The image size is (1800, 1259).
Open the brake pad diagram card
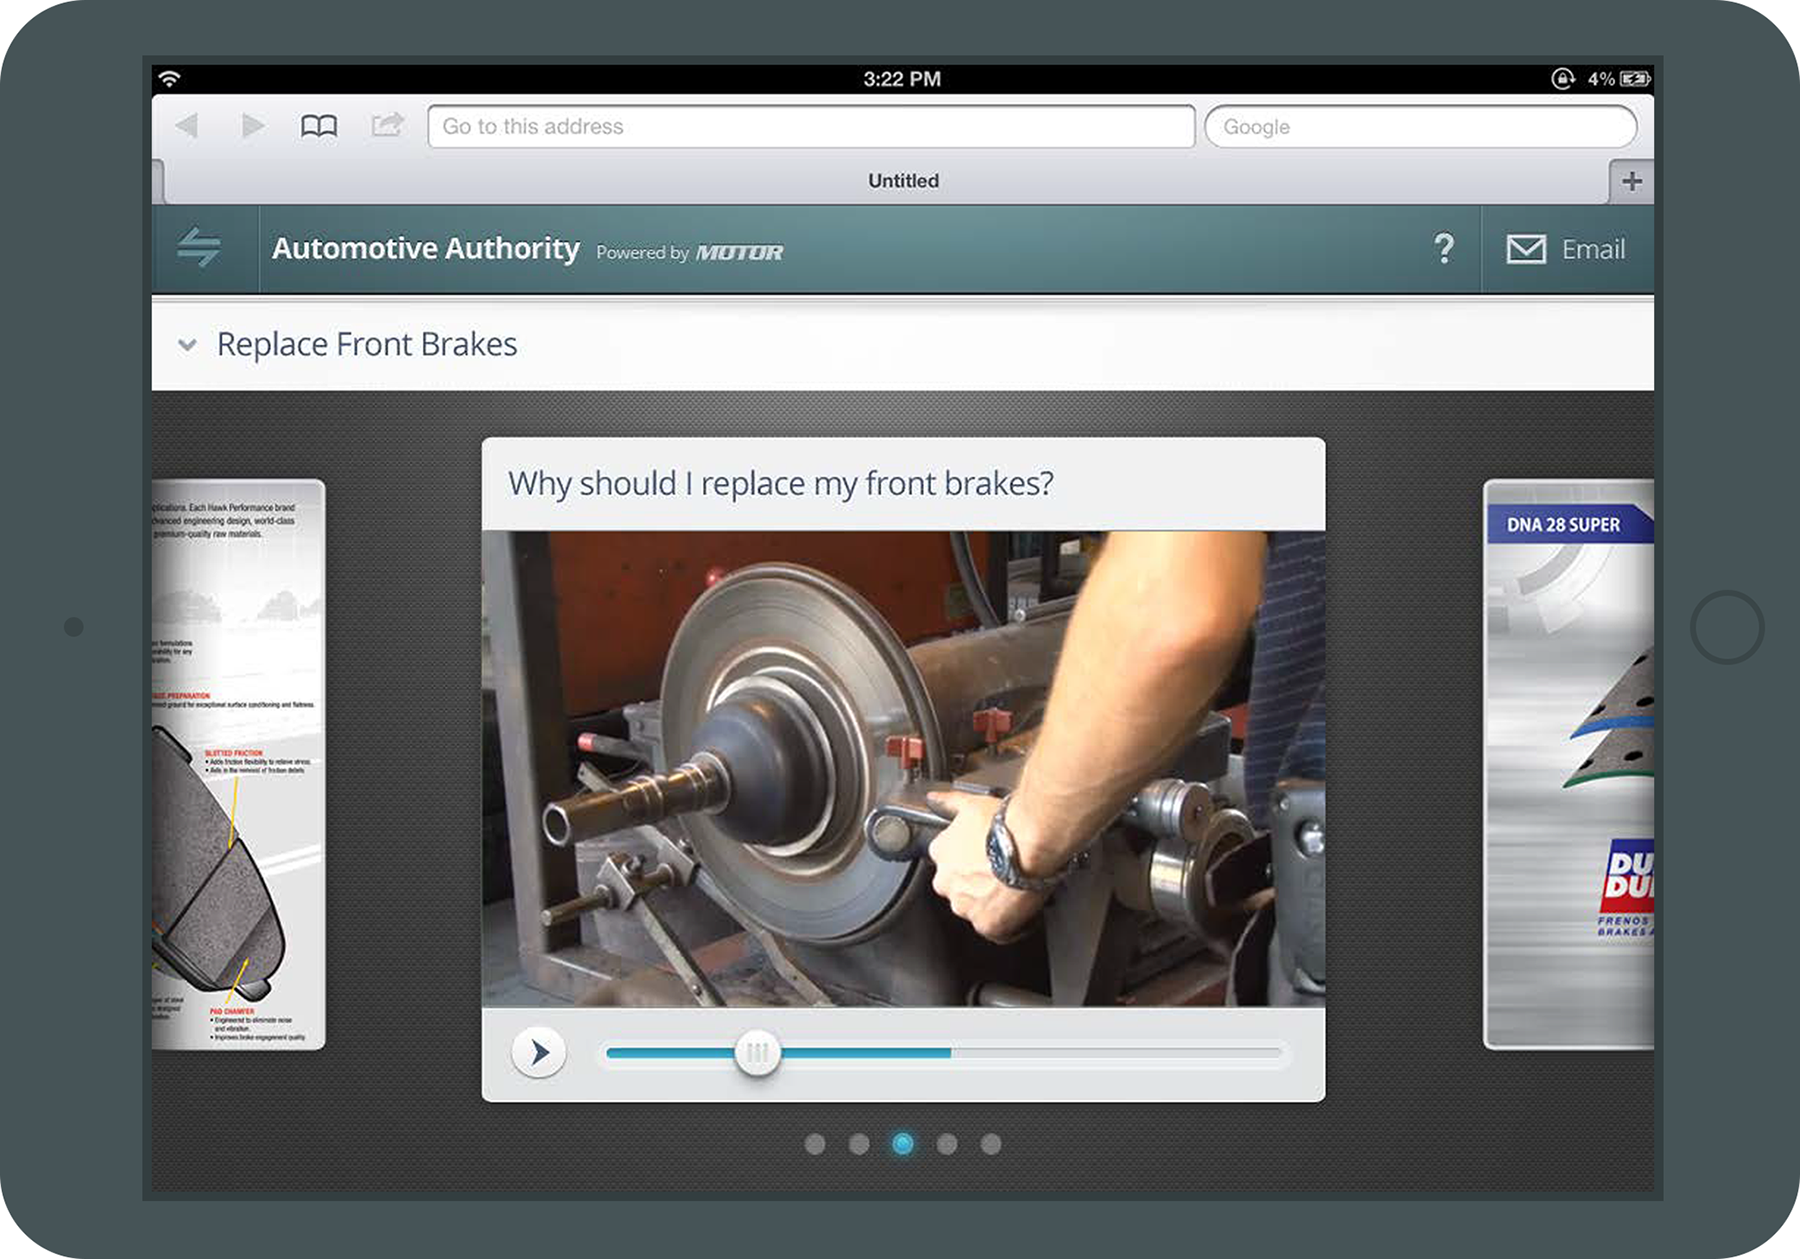pos(238,765)
